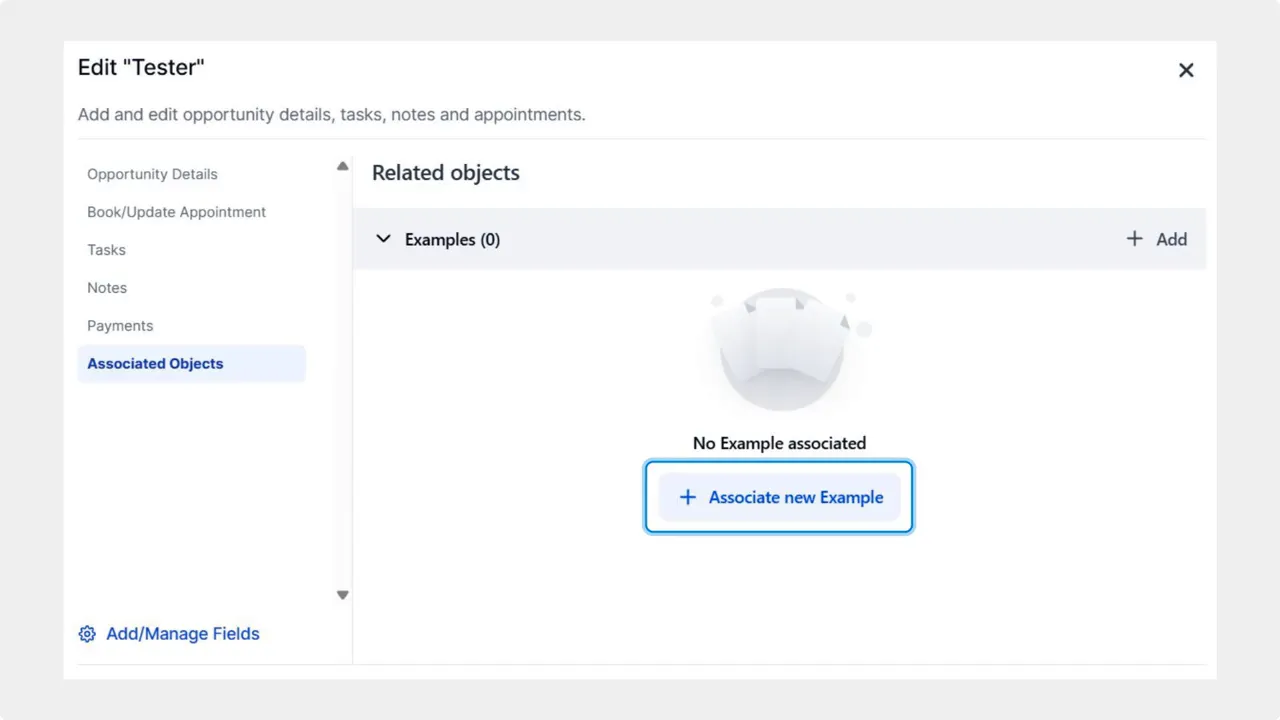
Task: Click the plus icon on the Add control
Action: click(1134, 239)
